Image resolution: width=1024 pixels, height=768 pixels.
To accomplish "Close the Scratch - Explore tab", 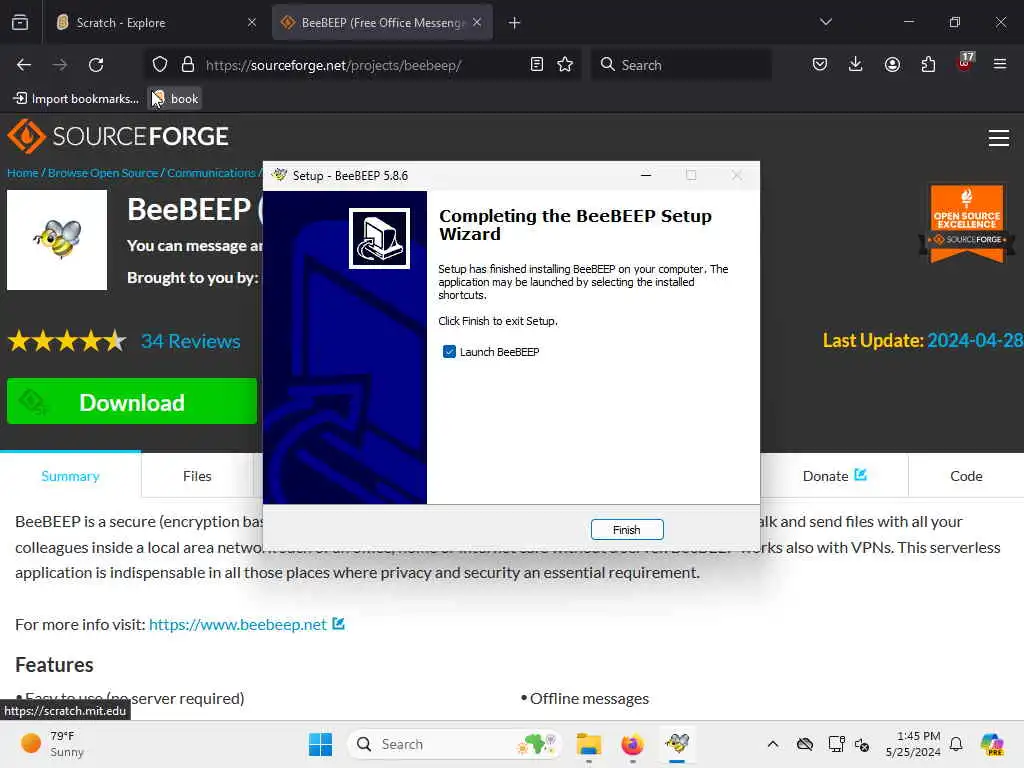I will (252, 23).
